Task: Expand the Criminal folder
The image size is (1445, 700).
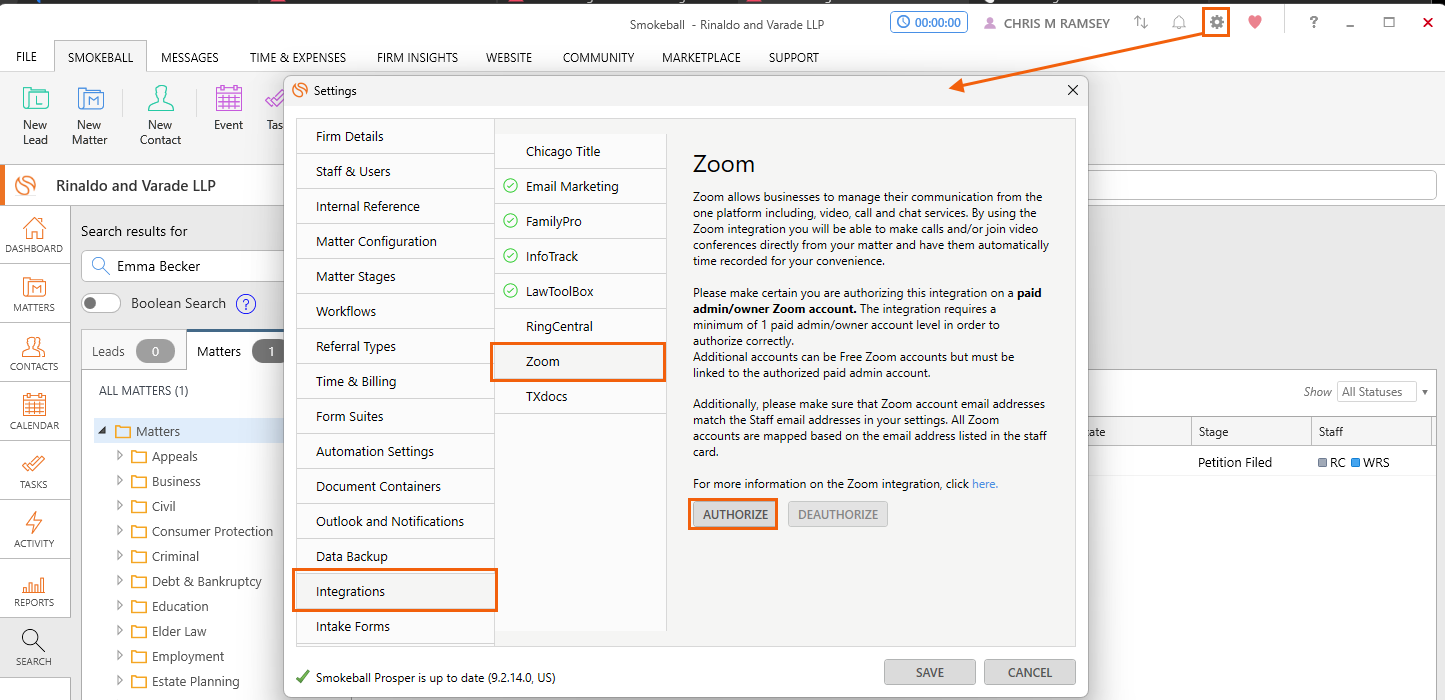Action: [120, 556]
